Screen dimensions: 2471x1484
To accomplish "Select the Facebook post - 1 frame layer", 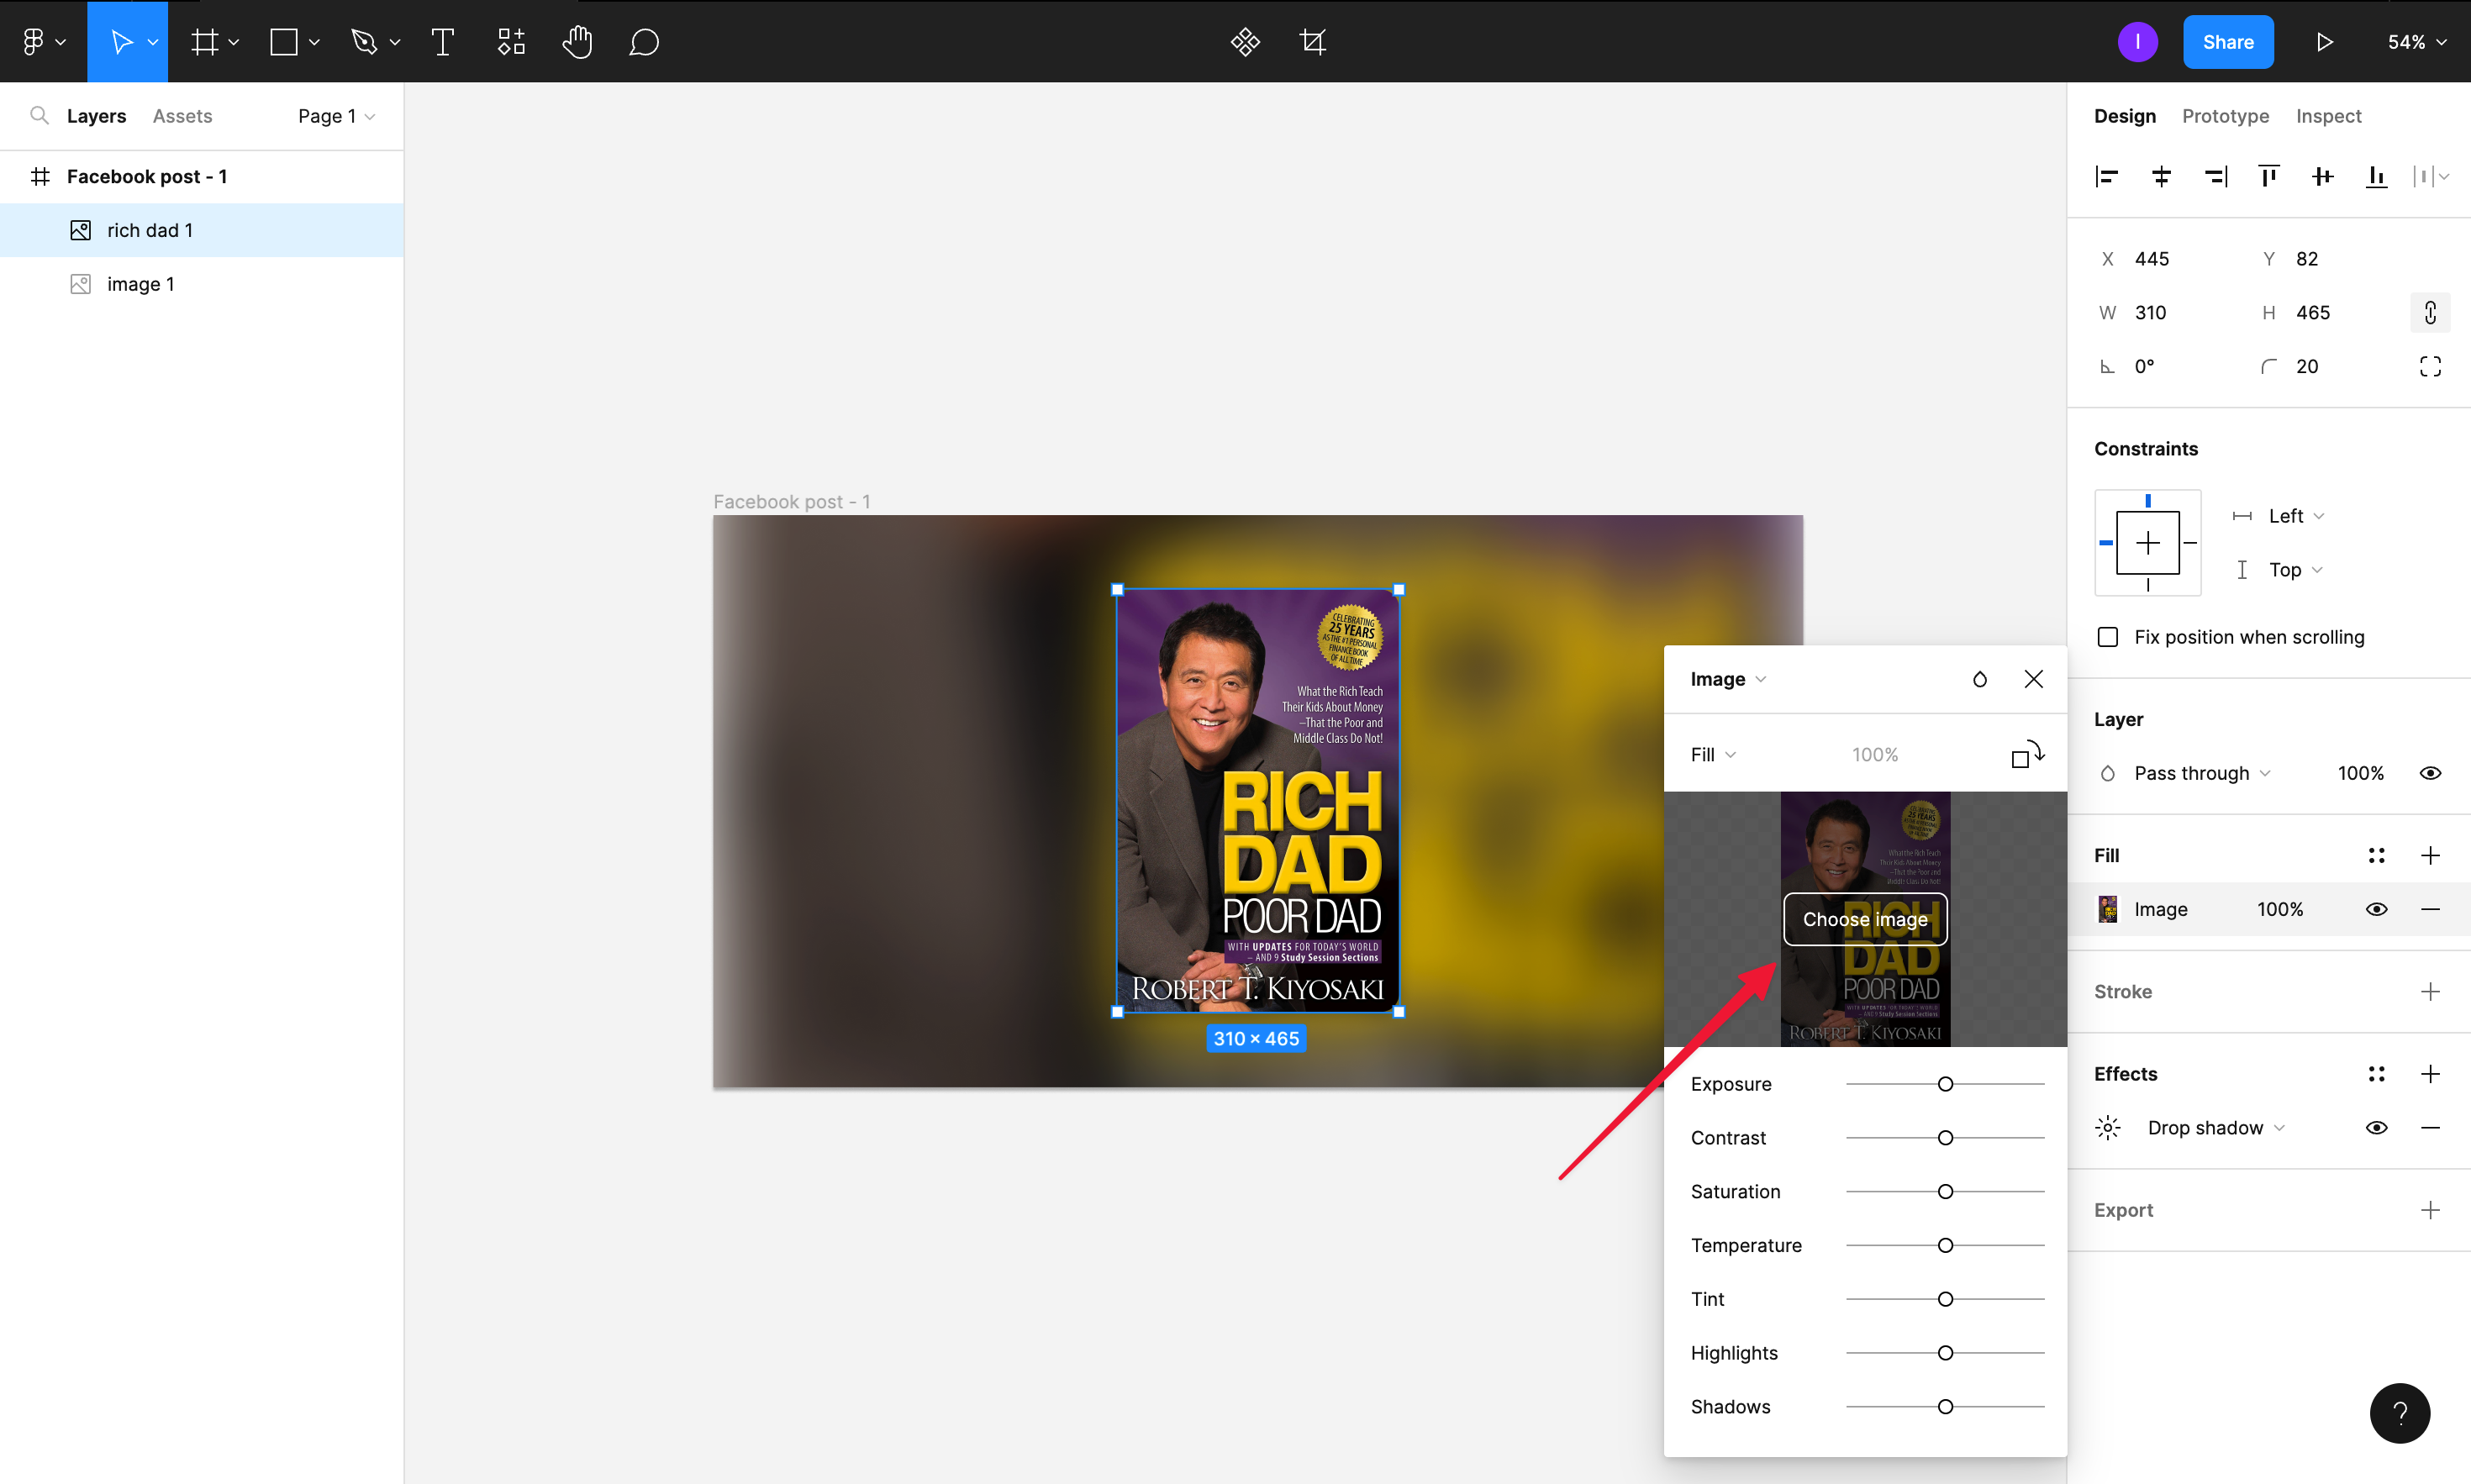I will click(x=202, y=176).
